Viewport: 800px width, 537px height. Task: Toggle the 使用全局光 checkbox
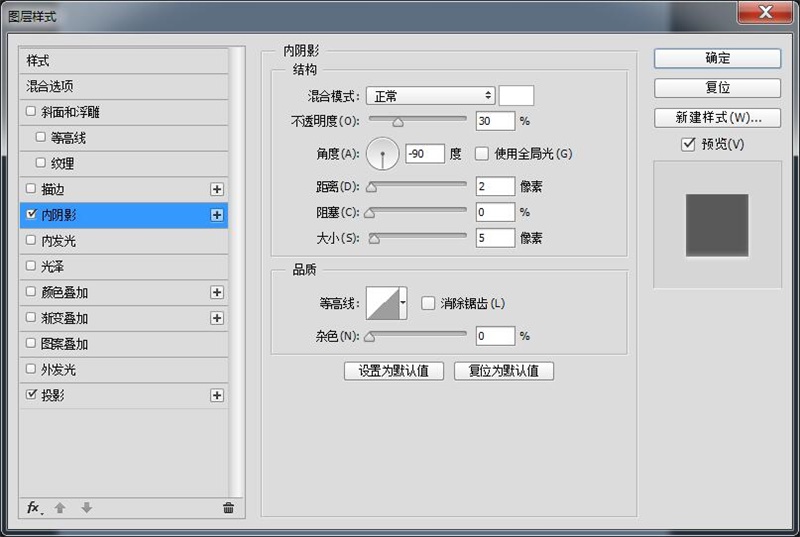coord(482,154)
